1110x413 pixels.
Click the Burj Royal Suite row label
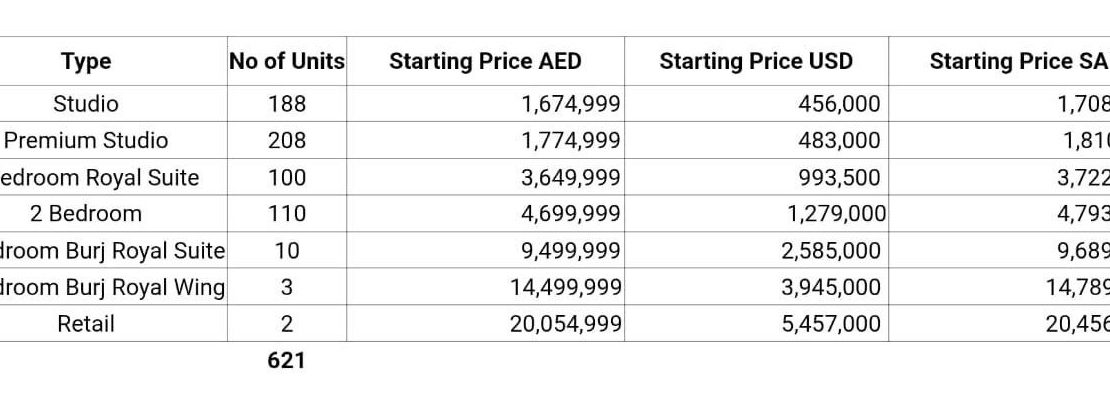pyautogui.click(x=112, y=251)
